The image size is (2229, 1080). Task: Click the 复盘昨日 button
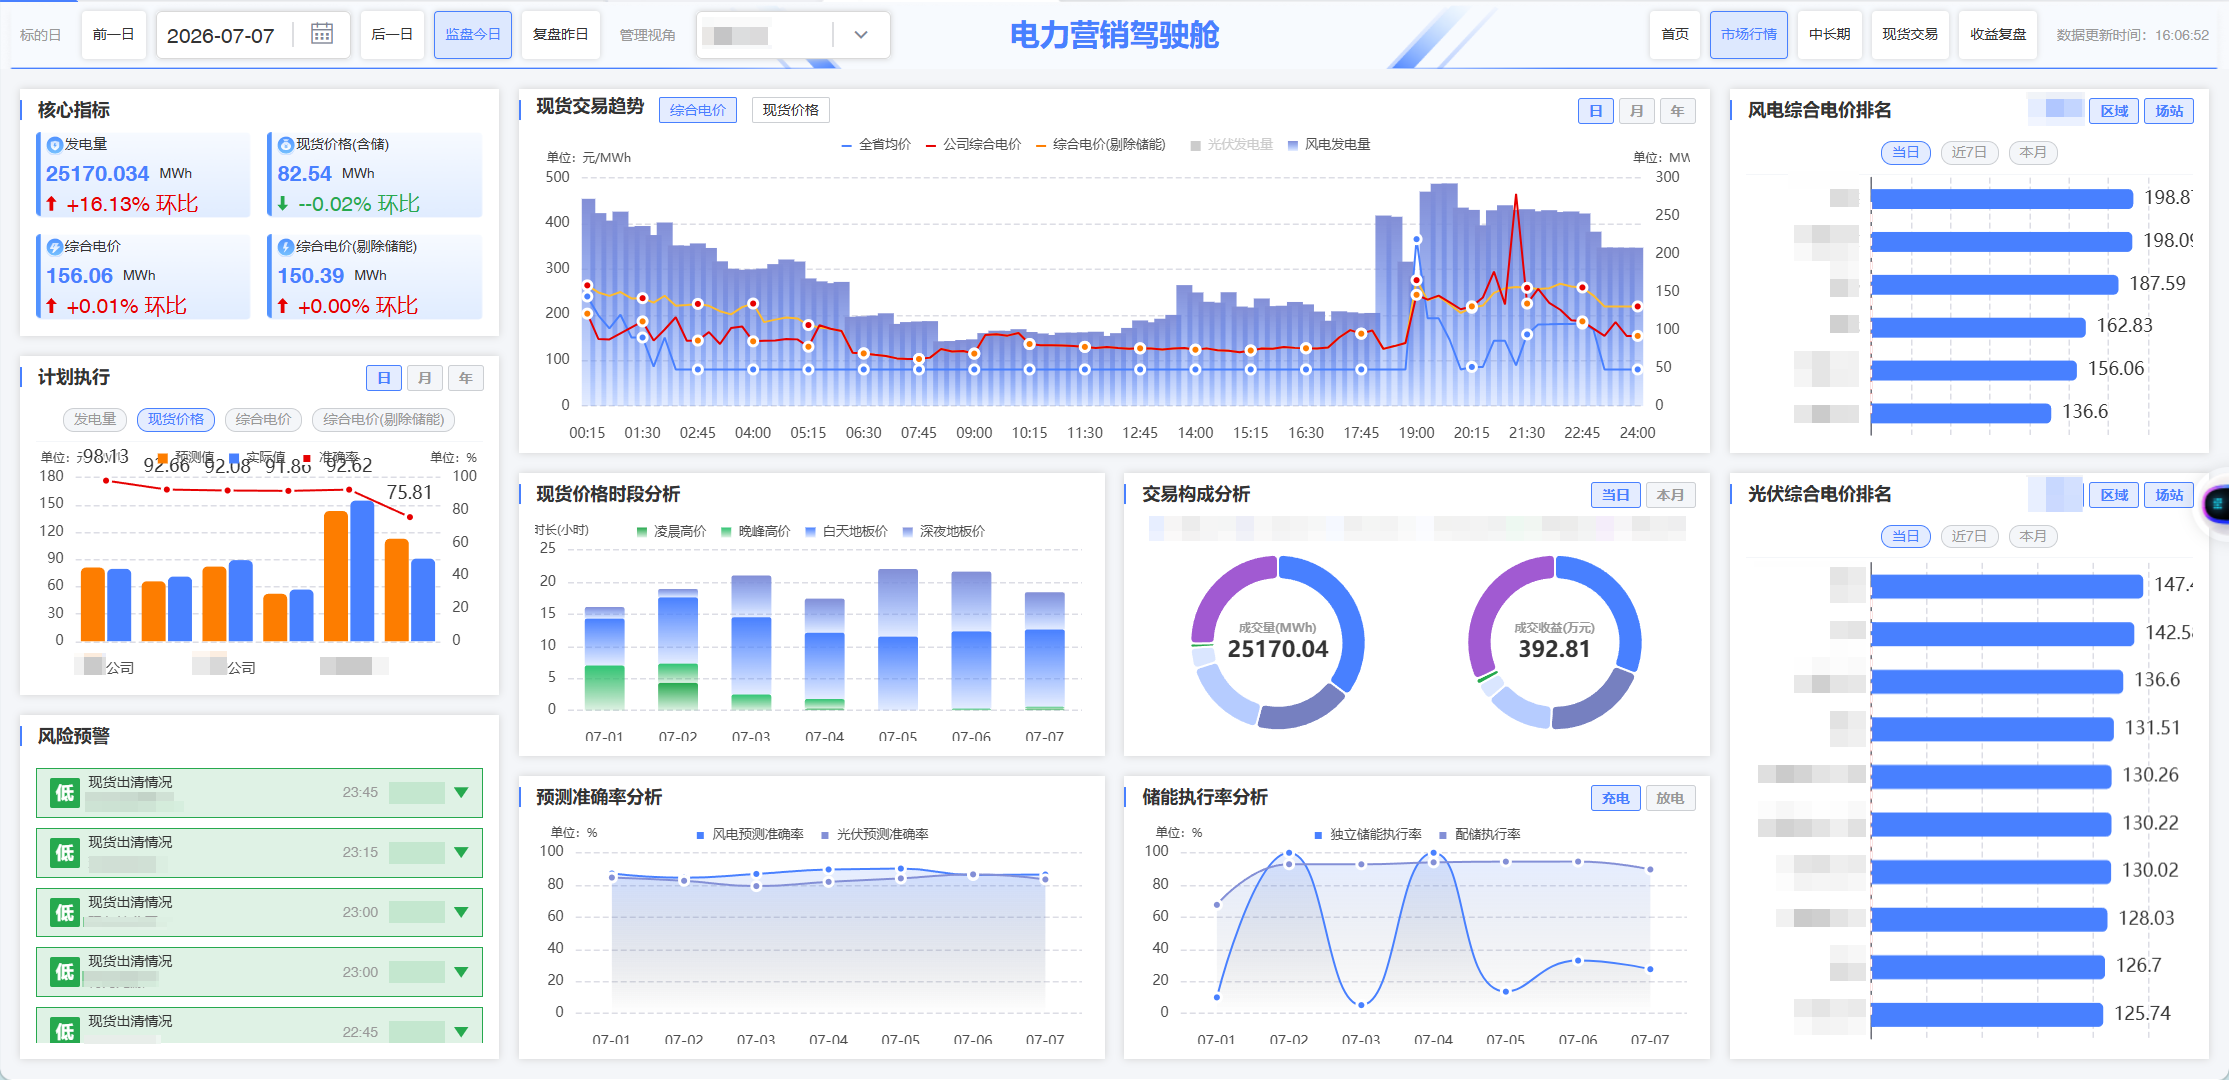point(560,35)
